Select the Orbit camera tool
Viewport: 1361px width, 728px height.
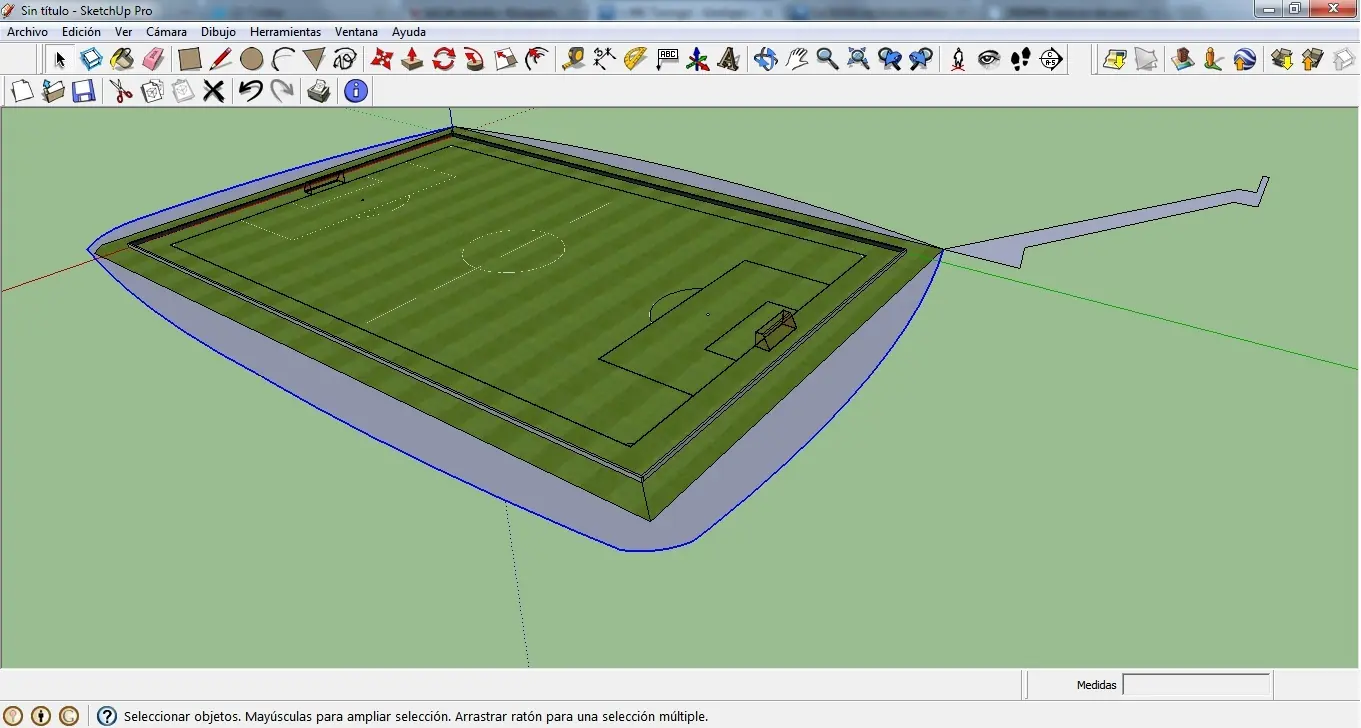[x=766, y=59]
